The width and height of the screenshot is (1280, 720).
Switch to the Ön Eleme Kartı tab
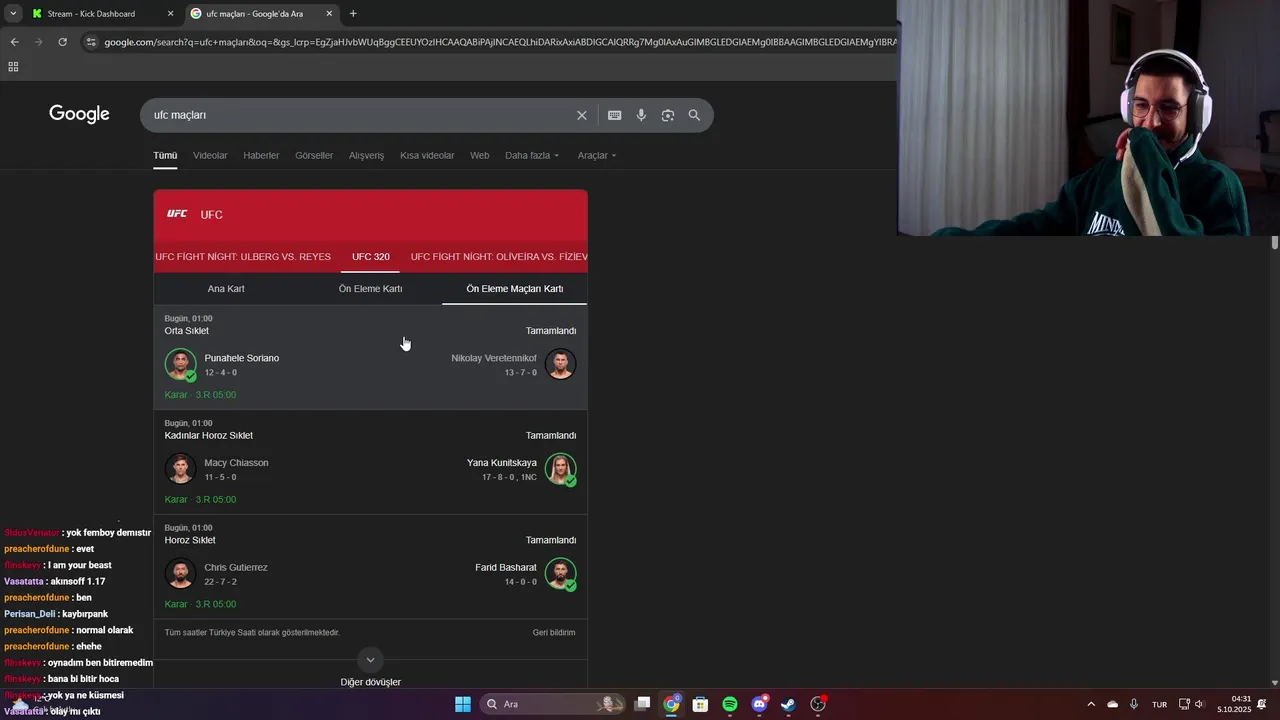(370, 289)
